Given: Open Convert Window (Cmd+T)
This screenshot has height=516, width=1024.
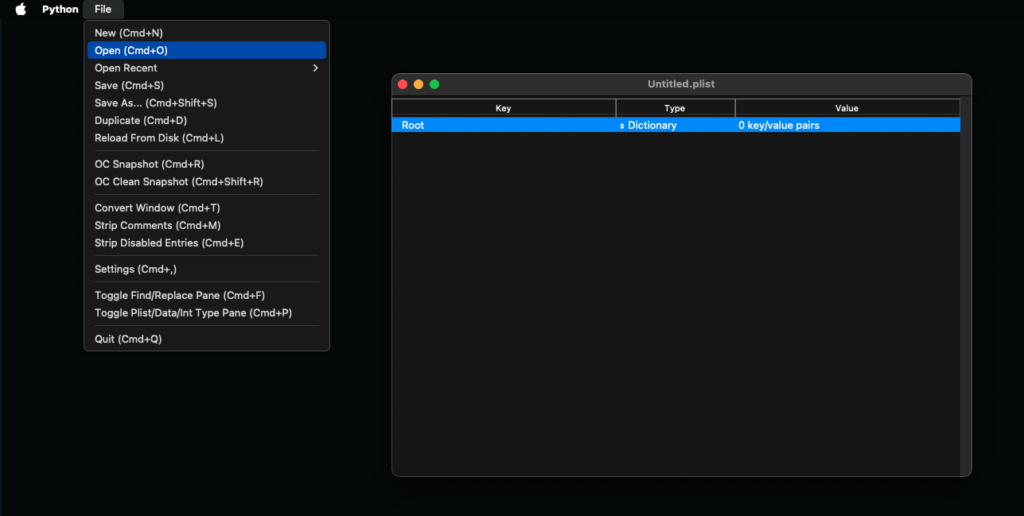Looking at the screenshot, I should (206, 208).
